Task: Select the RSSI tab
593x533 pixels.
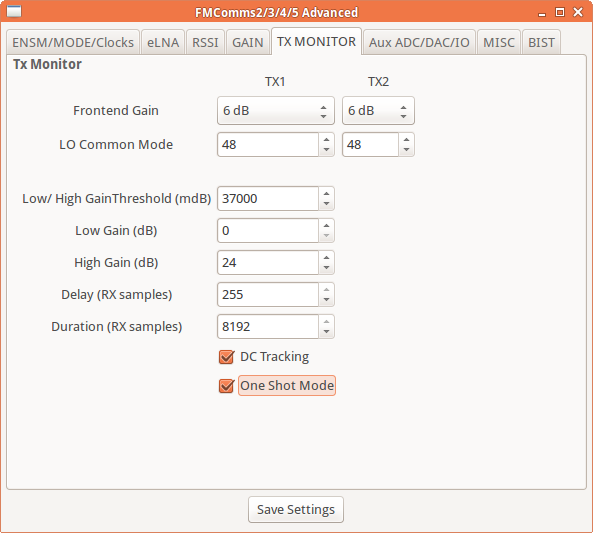Action: [205, 42]
